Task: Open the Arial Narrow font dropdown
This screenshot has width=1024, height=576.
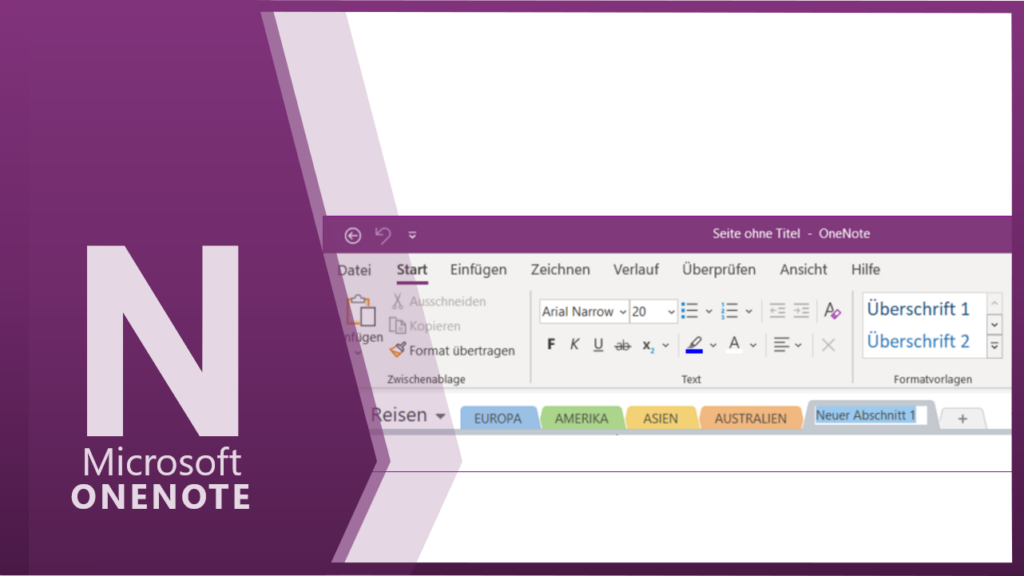Action: [x=622, y=312]
